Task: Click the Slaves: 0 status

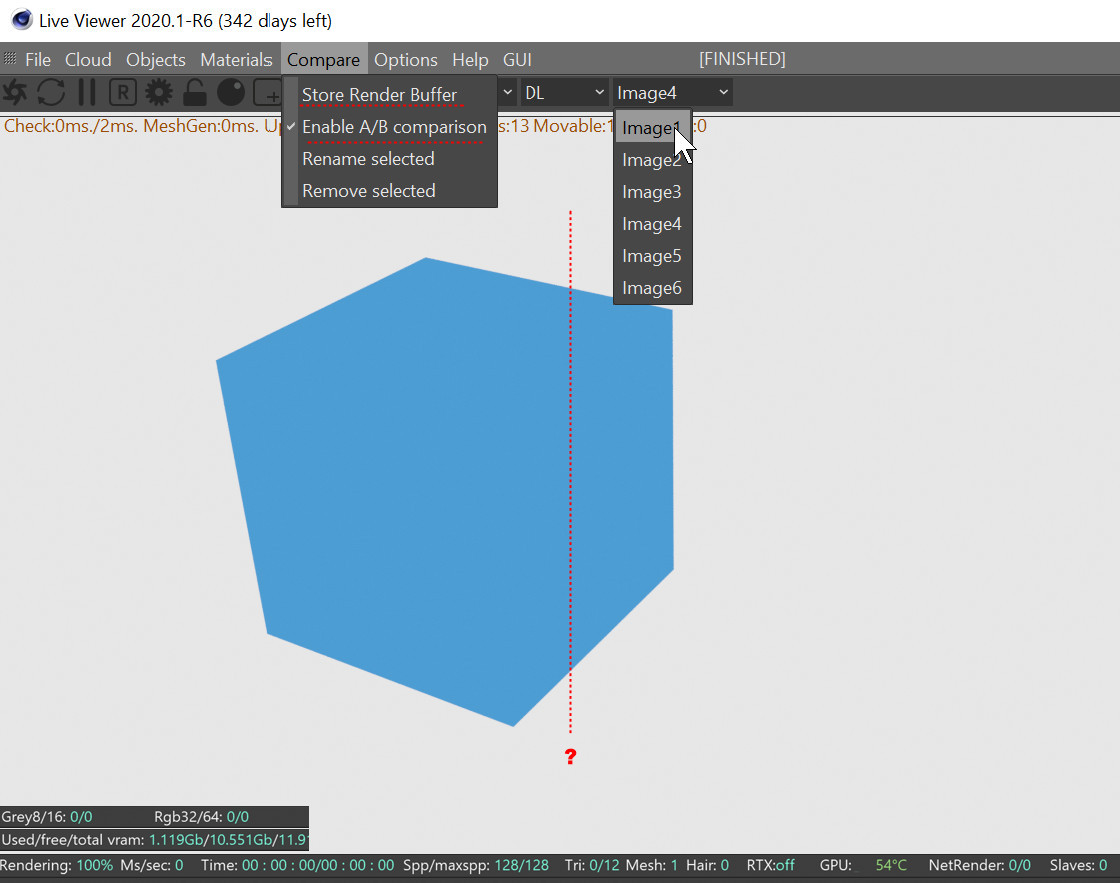Action: [1078, 865]
